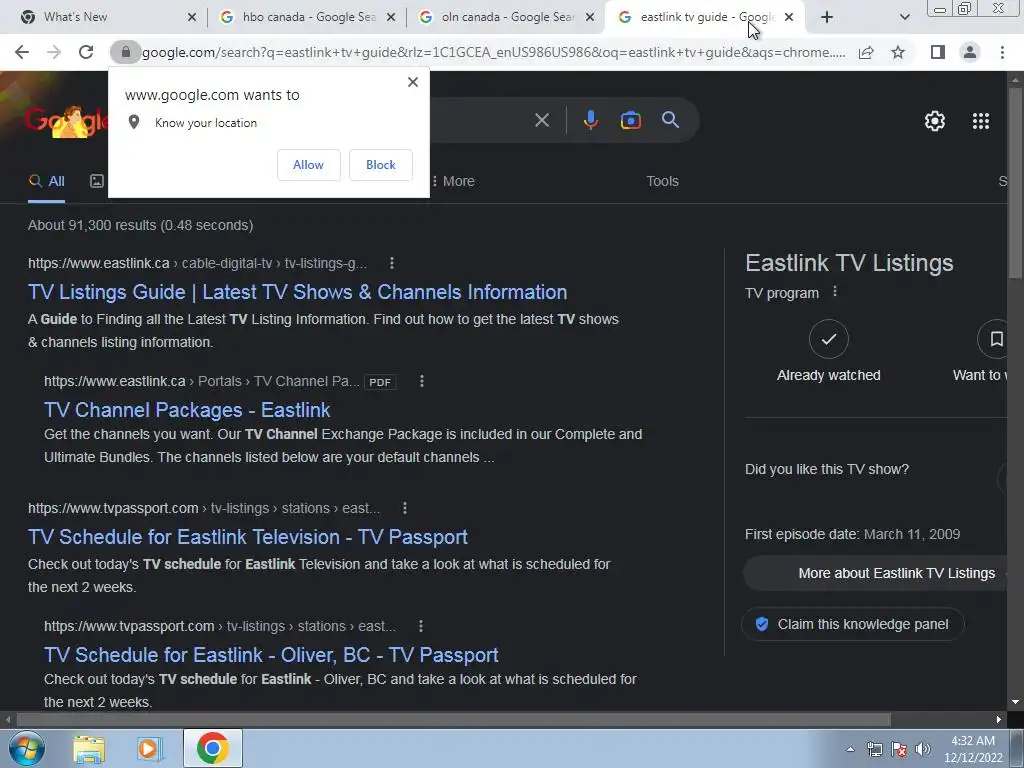Open Windows Explorer from taskbar
The height and width of the screenshot is (768, 1024).
(x=89, y=748)
